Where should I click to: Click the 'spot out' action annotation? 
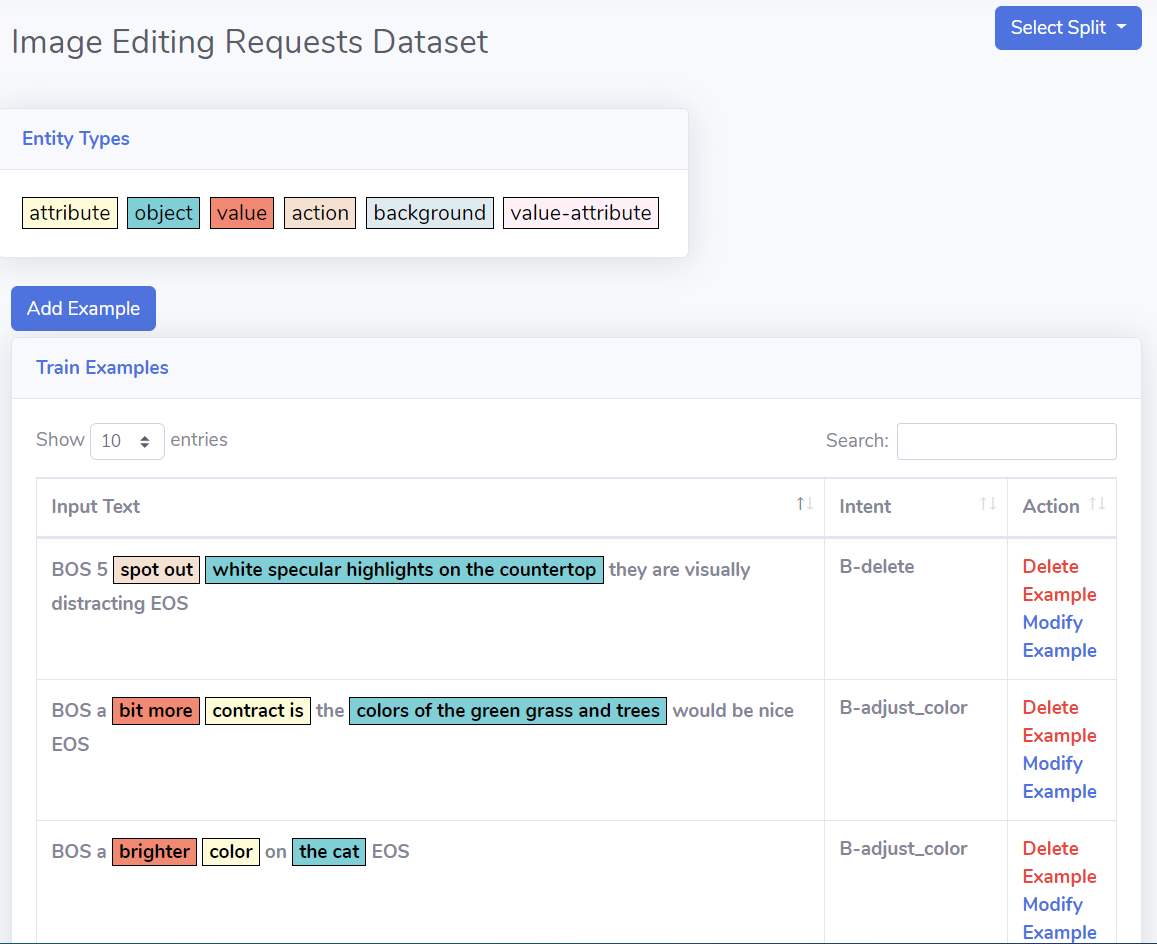point(156,570)
